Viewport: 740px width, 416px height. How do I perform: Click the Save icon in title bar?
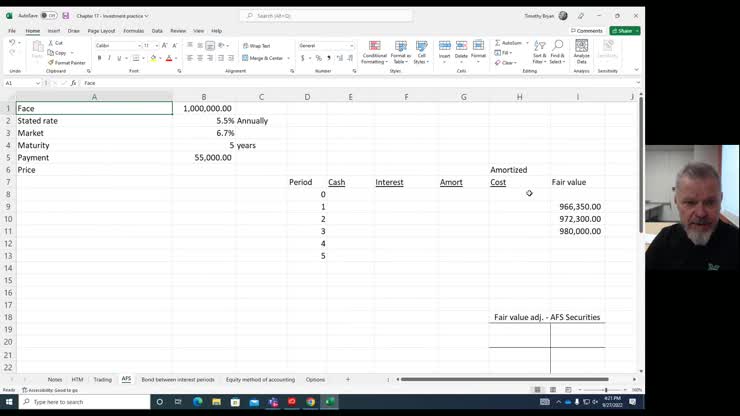click(66, 16)
